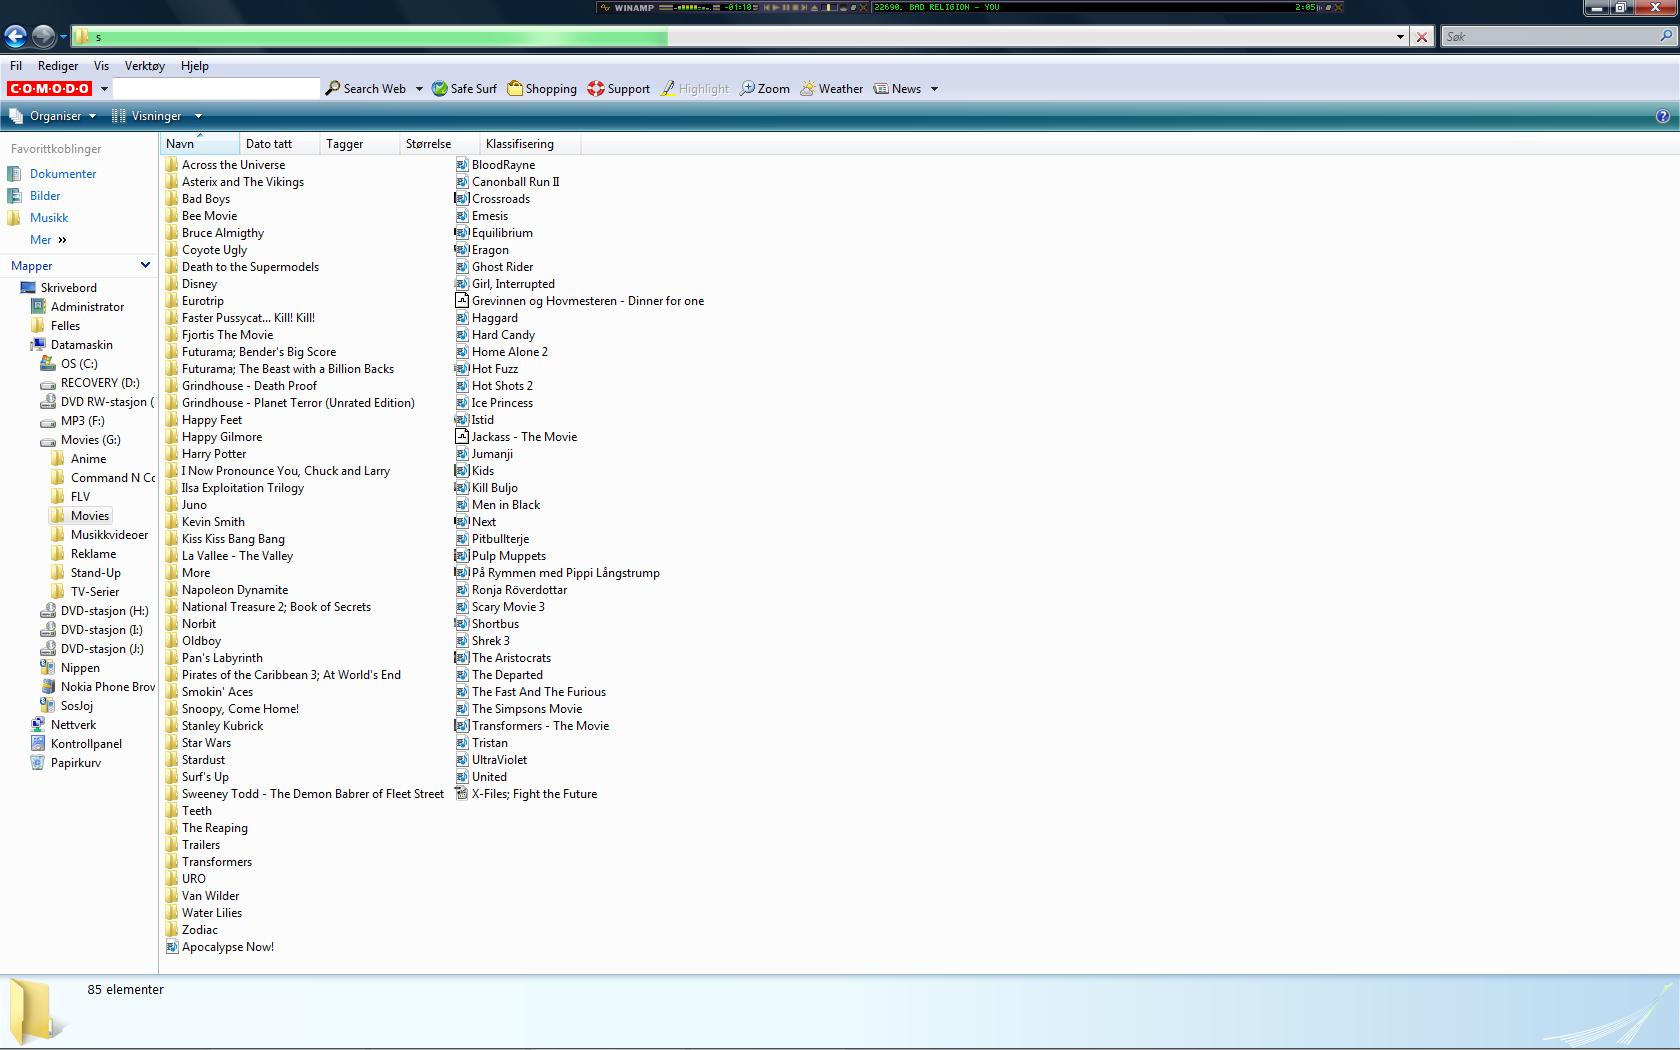Click the Zoom toolbar button
The height and width of the screenshot is (1050, 1680).
tap(765, 89)
